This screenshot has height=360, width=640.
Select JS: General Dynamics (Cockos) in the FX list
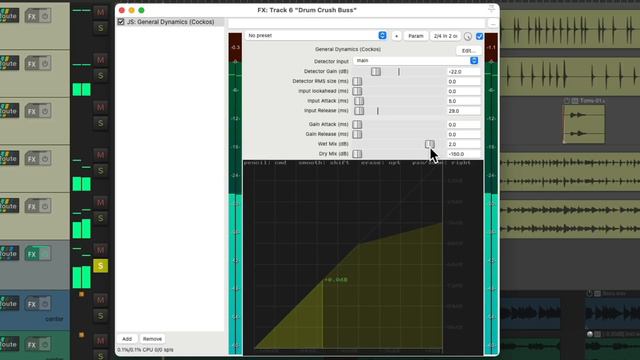(170, 22)
